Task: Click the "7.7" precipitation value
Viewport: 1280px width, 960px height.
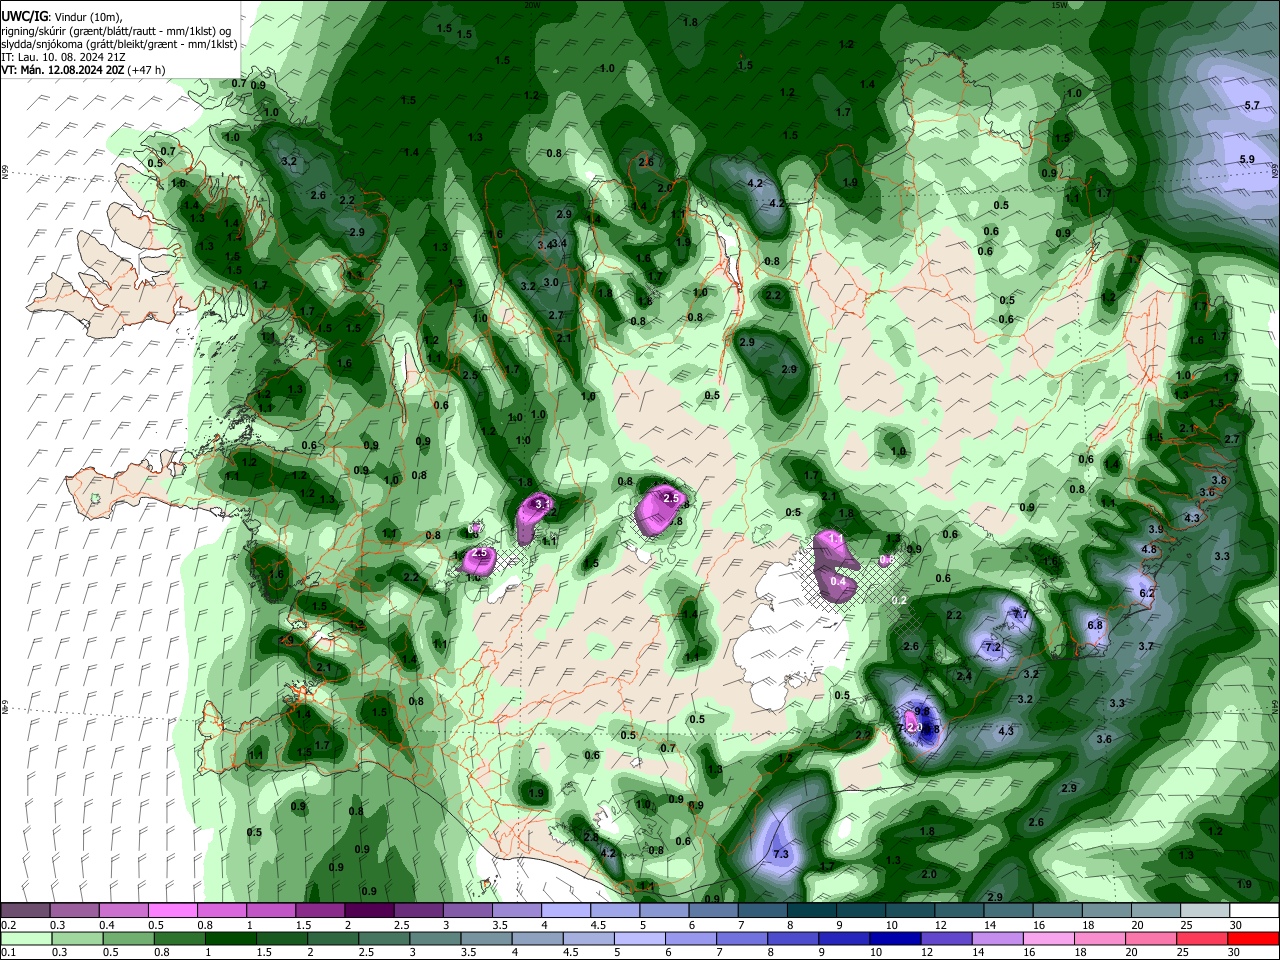Action: click(x=1021, y=613)
